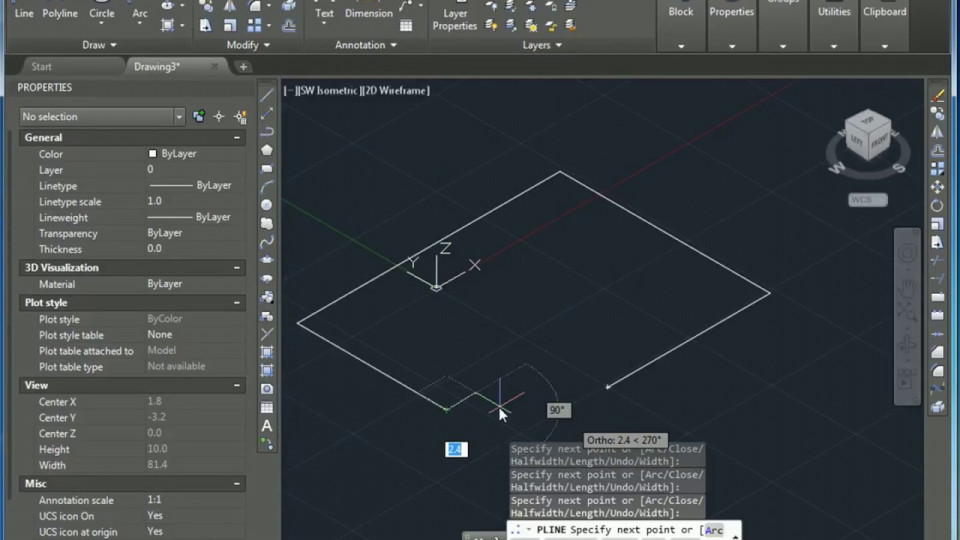This screenshot has height=540, width=960.
Task: Click the Table icon in Annotation panel
Action: point(406,26)
